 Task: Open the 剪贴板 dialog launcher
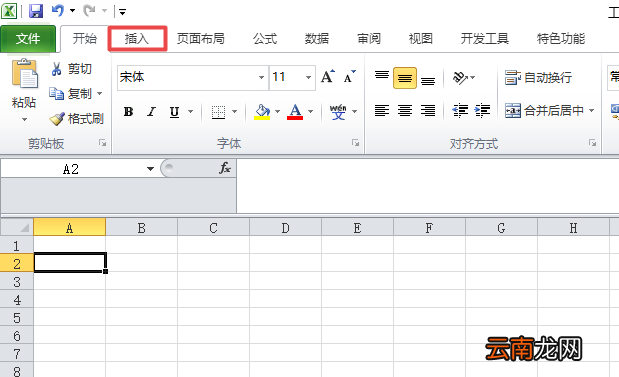point(103,143)
